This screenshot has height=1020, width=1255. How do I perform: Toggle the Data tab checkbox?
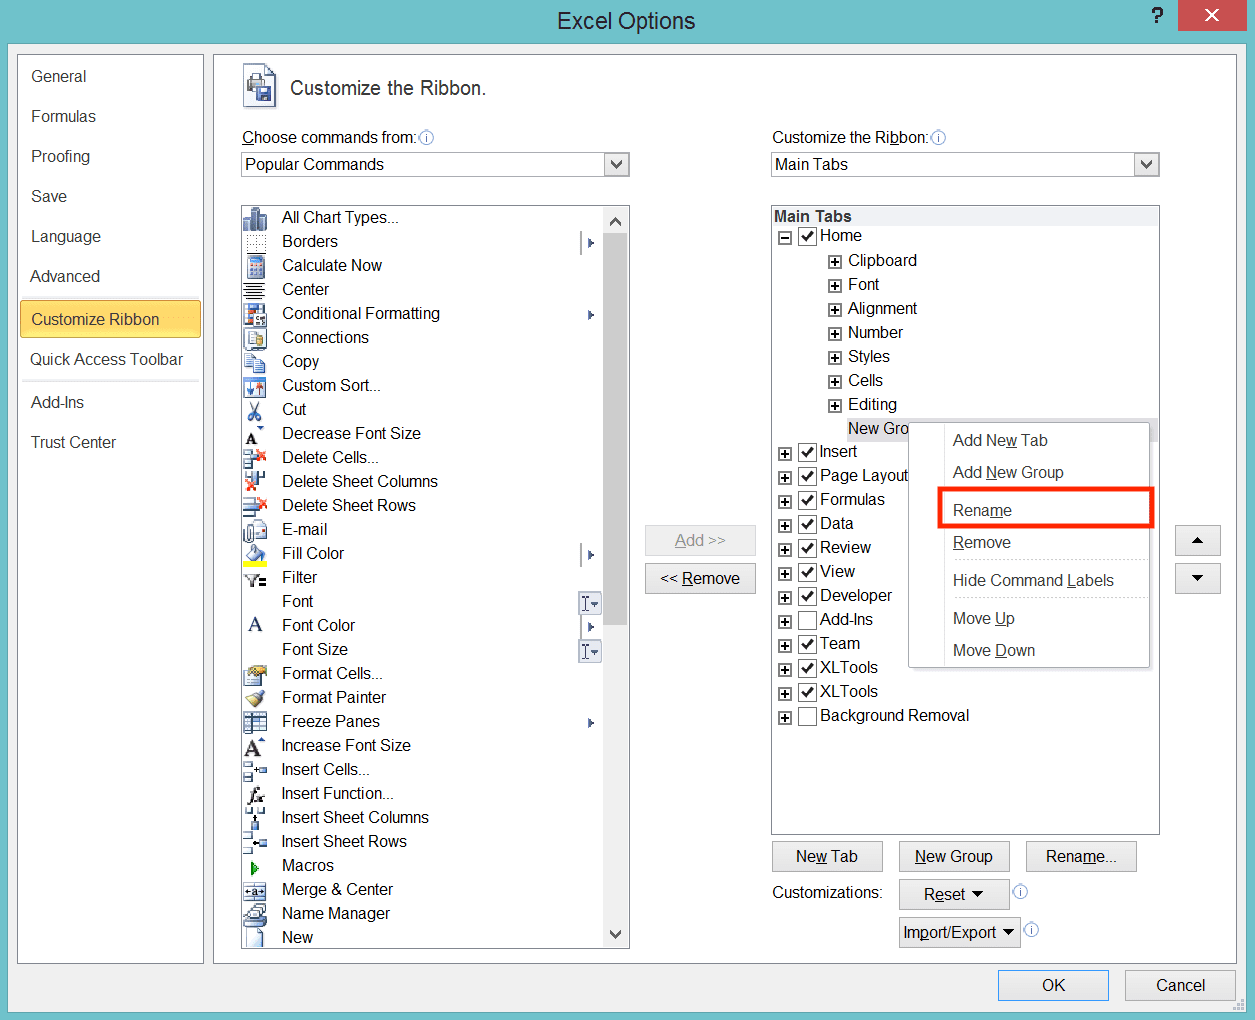[x=808, y=525]
